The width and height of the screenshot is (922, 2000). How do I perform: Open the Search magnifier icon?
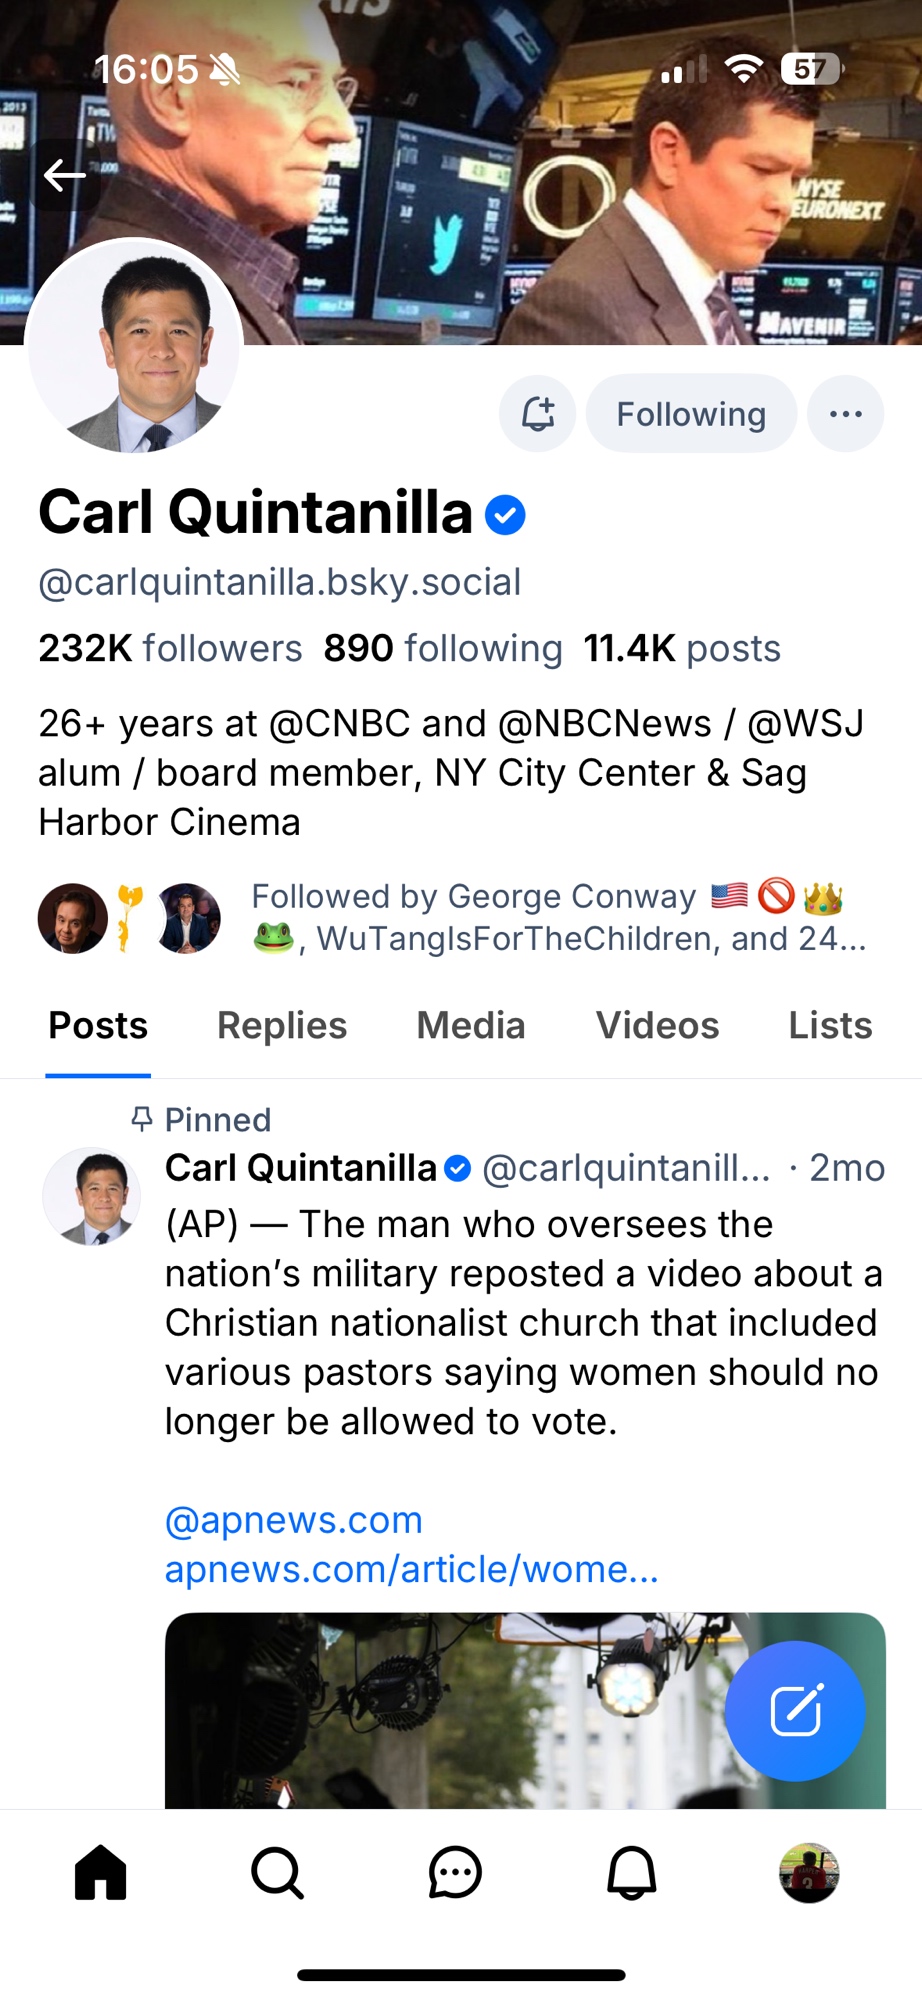(x=277, y=1872)
